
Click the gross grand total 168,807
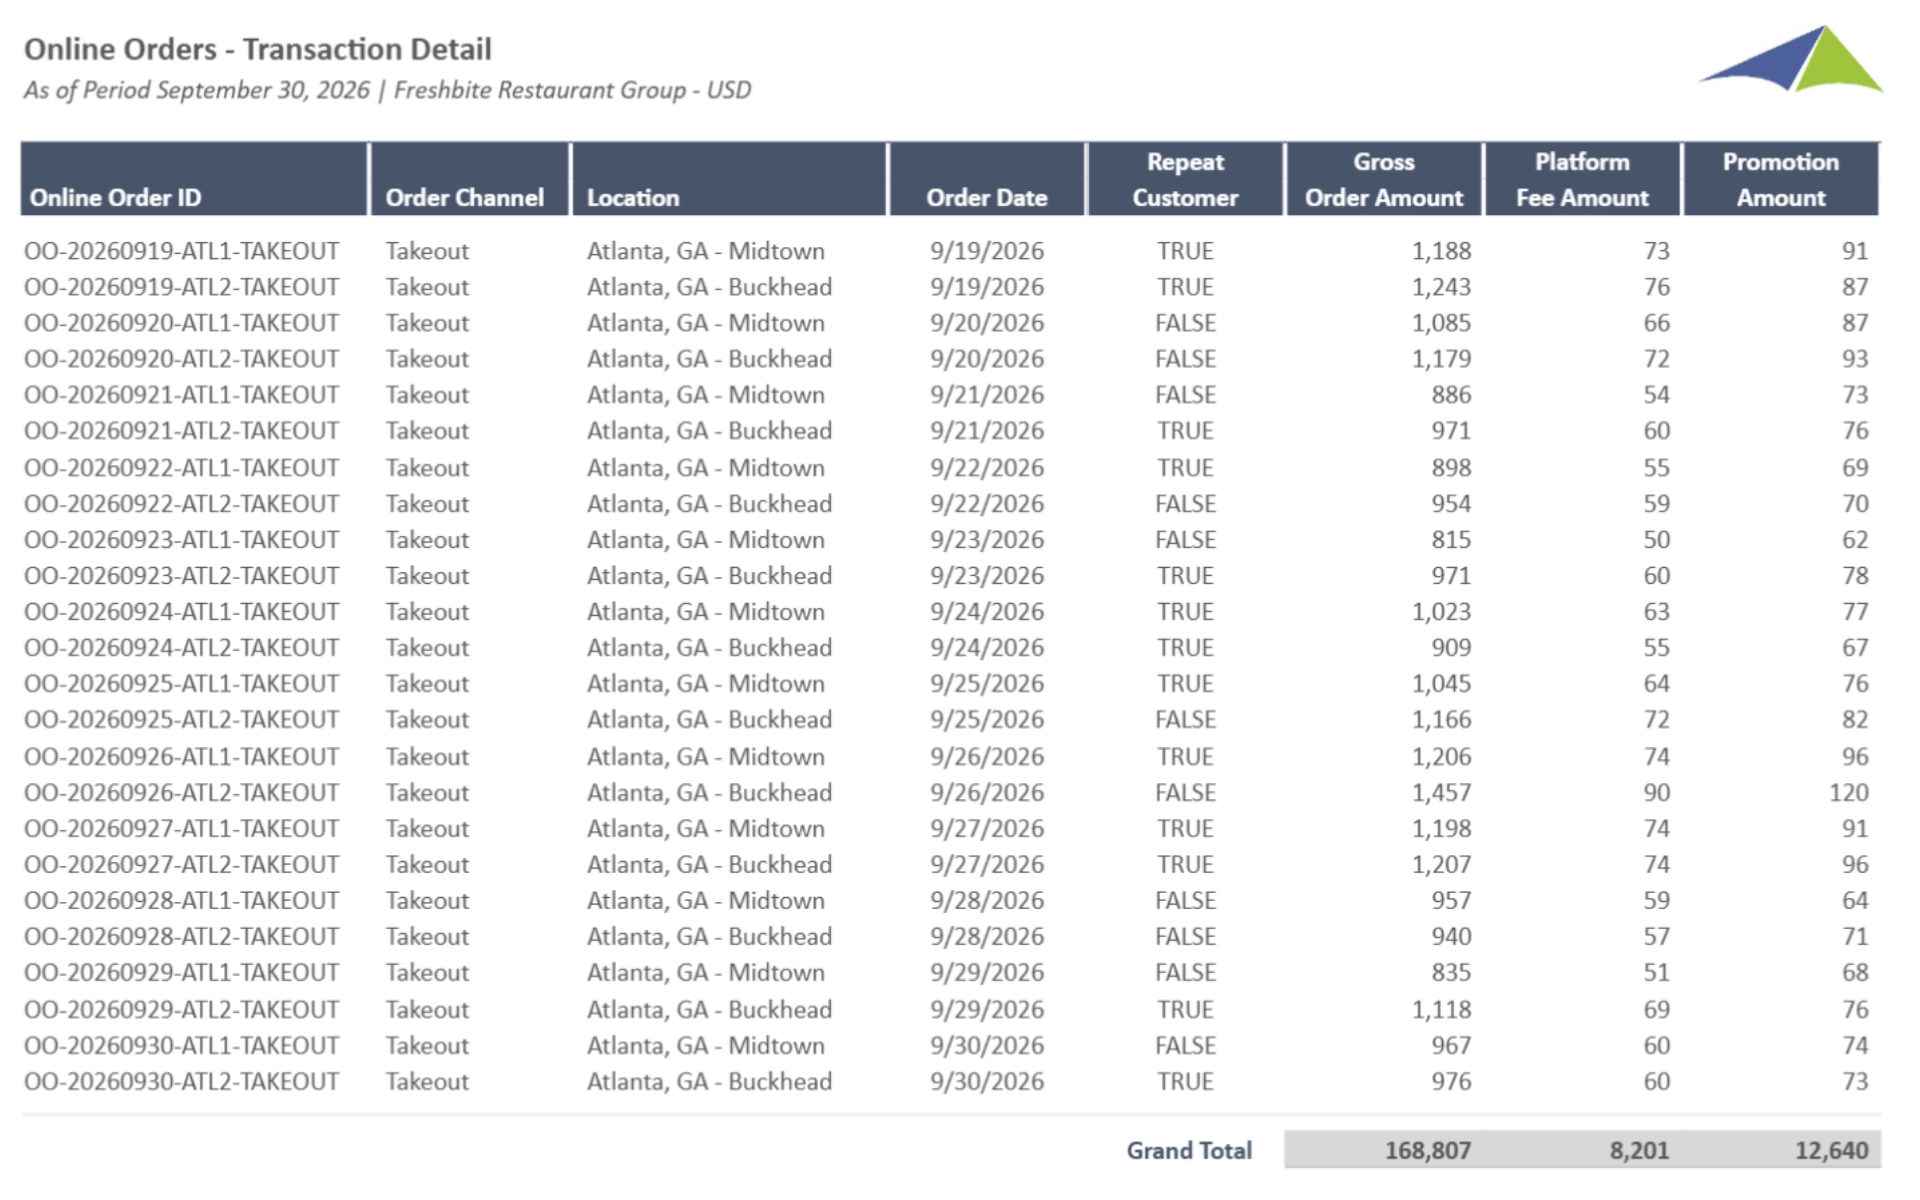[1427, 1150]
